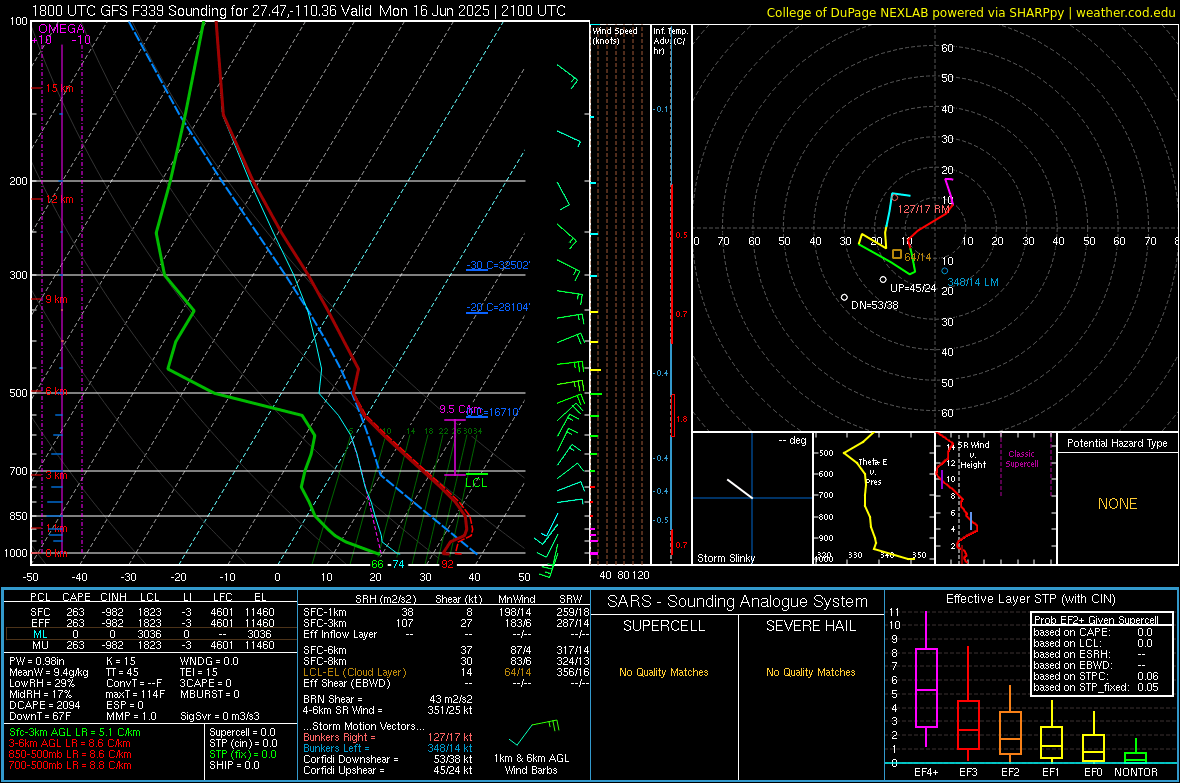Click the MBURST = 0 value

(209, 694)
